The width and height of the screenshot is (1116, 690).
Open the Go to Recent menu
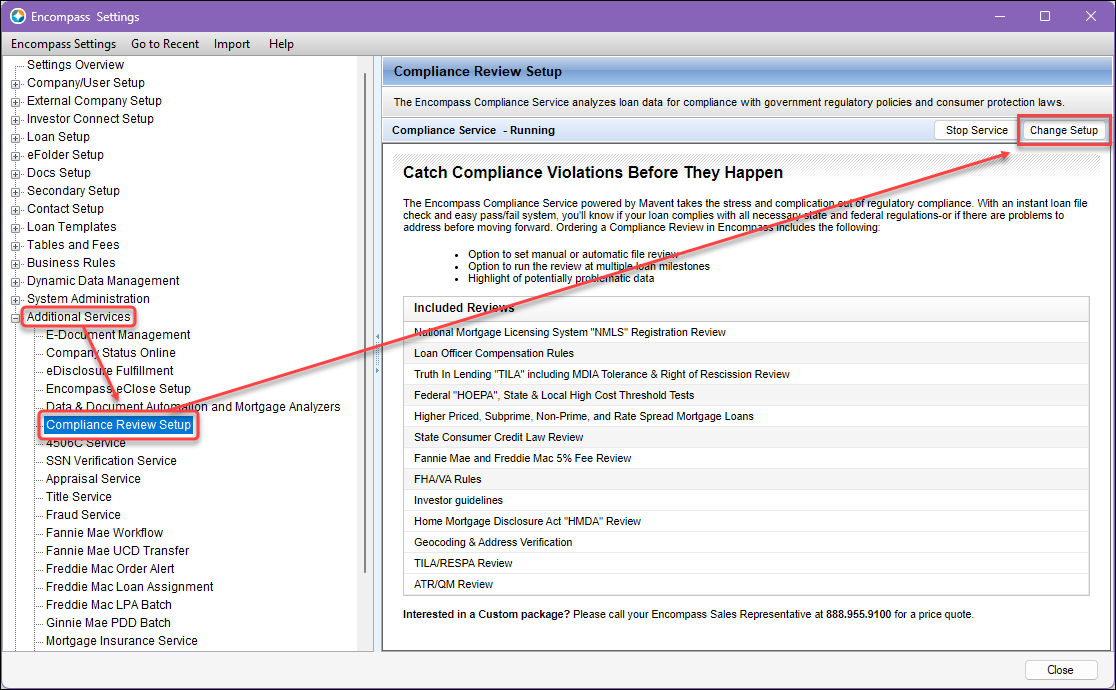(165, 44)
